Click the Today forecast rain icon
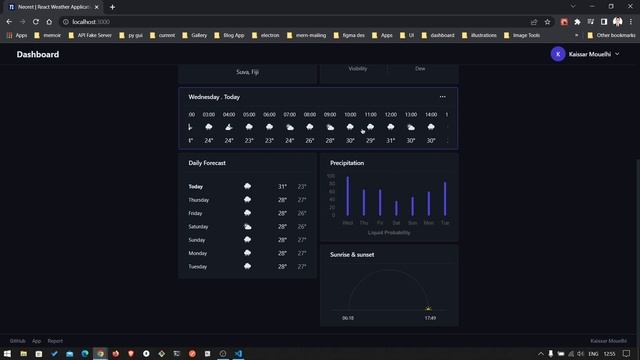640x360 pixels. [x=247, y=186]
